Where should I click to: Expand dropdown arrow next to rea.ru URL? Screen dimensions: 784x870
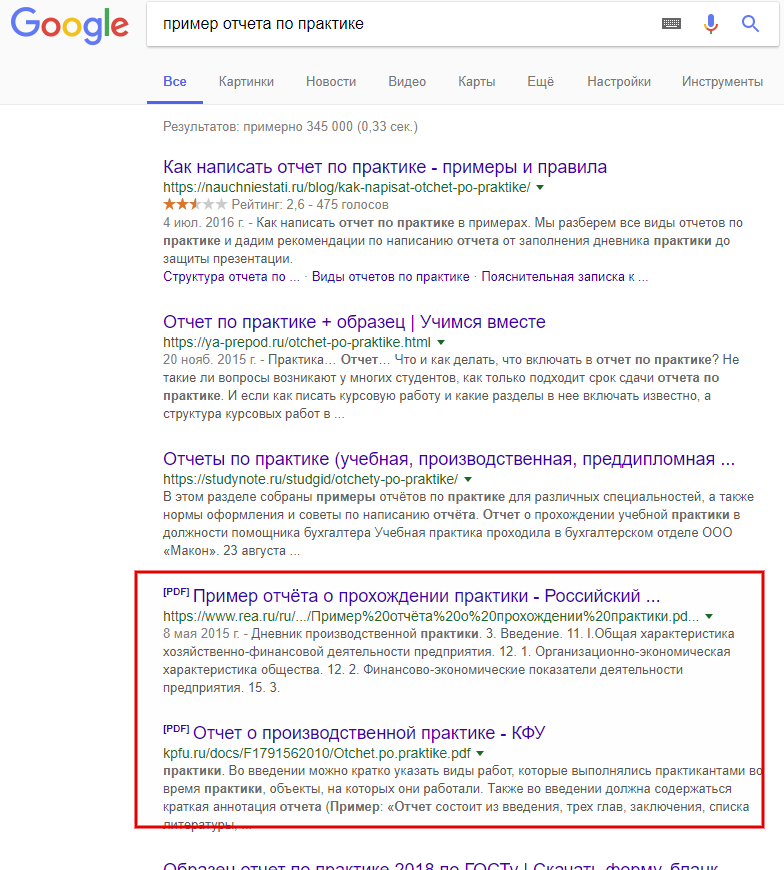pos(709,616)
